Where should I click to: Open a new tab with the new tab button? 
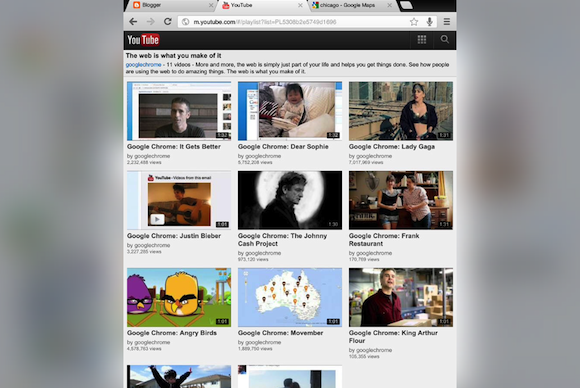(x=406, y=5)
